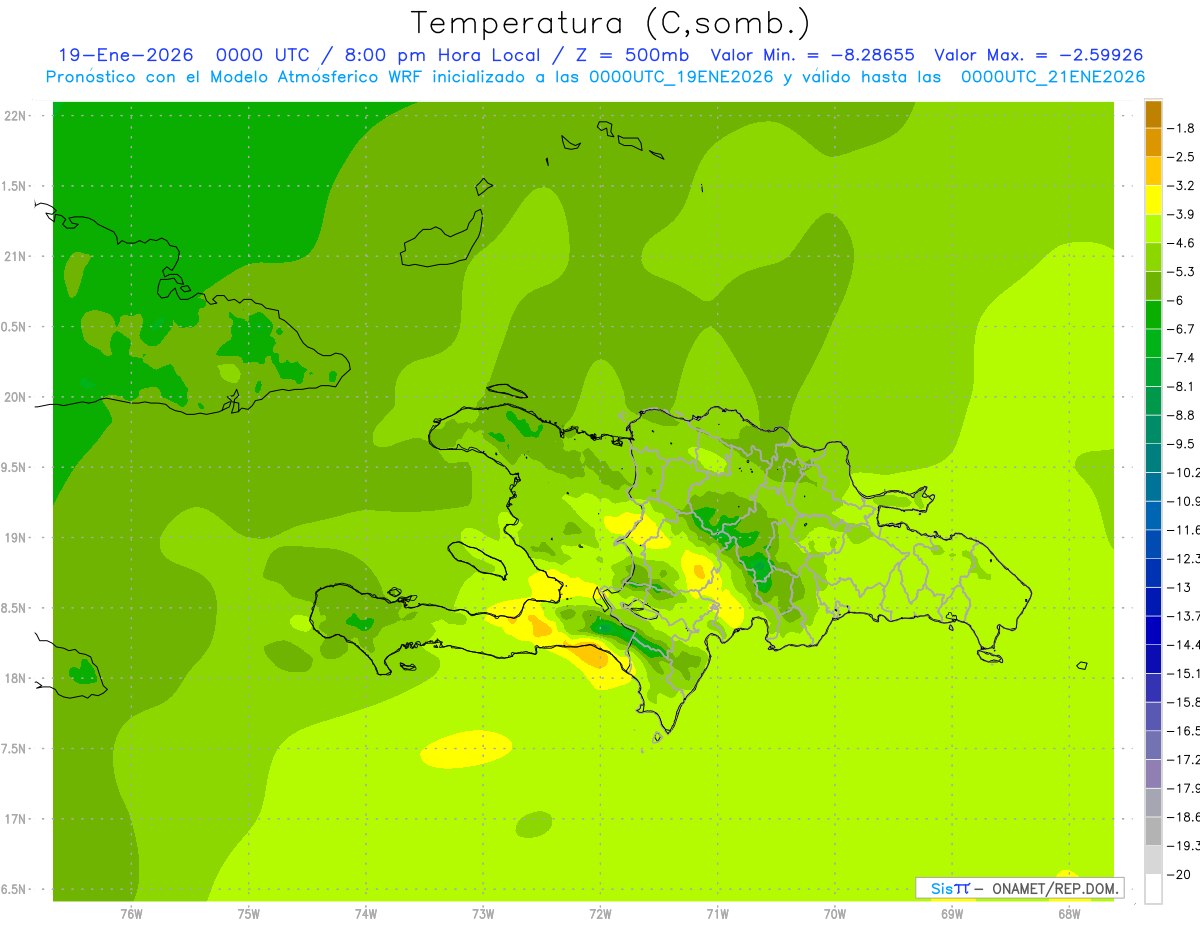The height and width of the screenshot is (927, 1200).
Task: Pick the white swatch below -20
Action: click(1153, 888)
